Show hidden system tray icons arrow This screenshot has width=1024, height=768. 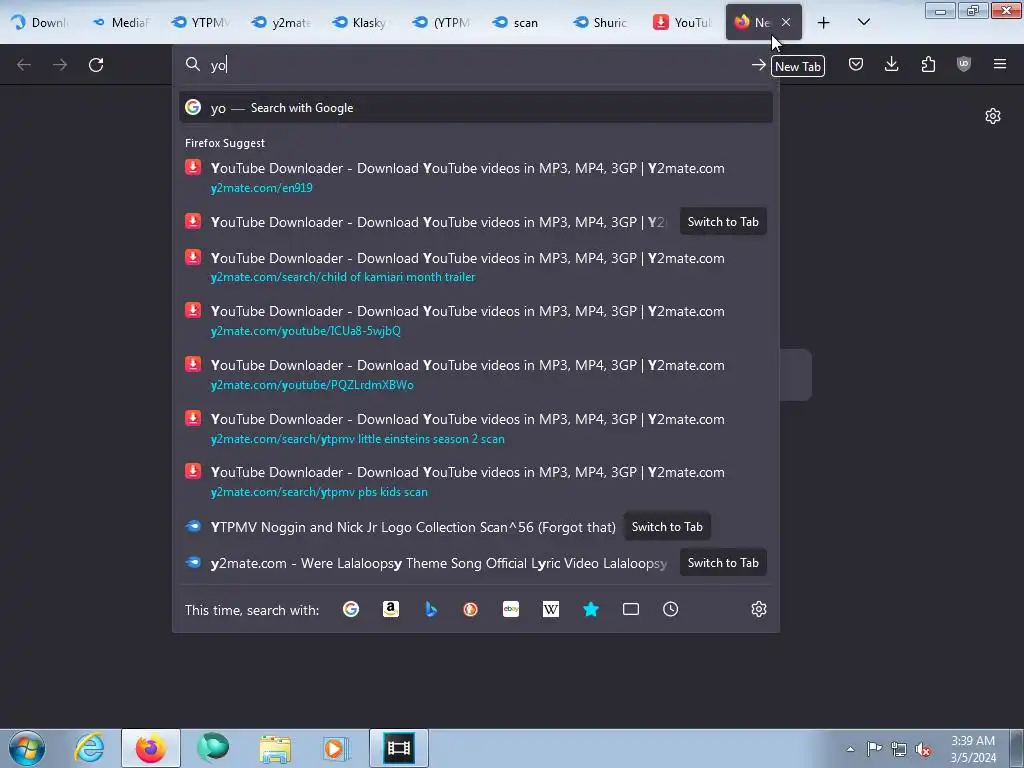(850, 749)
